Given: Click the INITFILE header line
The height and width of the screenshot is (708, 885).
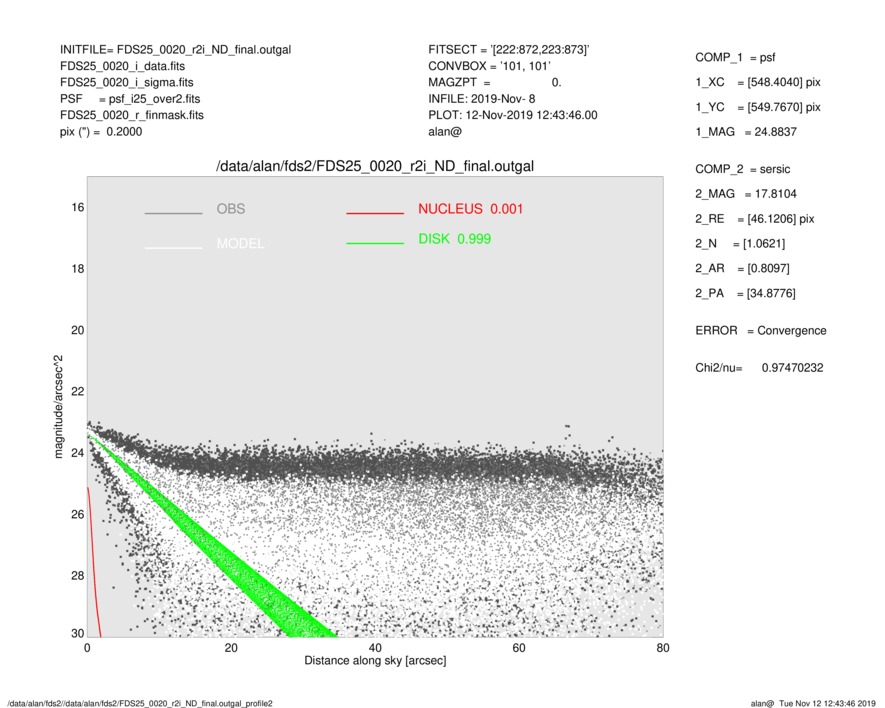Looking at the screenshot, I should [x=175, y=49].
